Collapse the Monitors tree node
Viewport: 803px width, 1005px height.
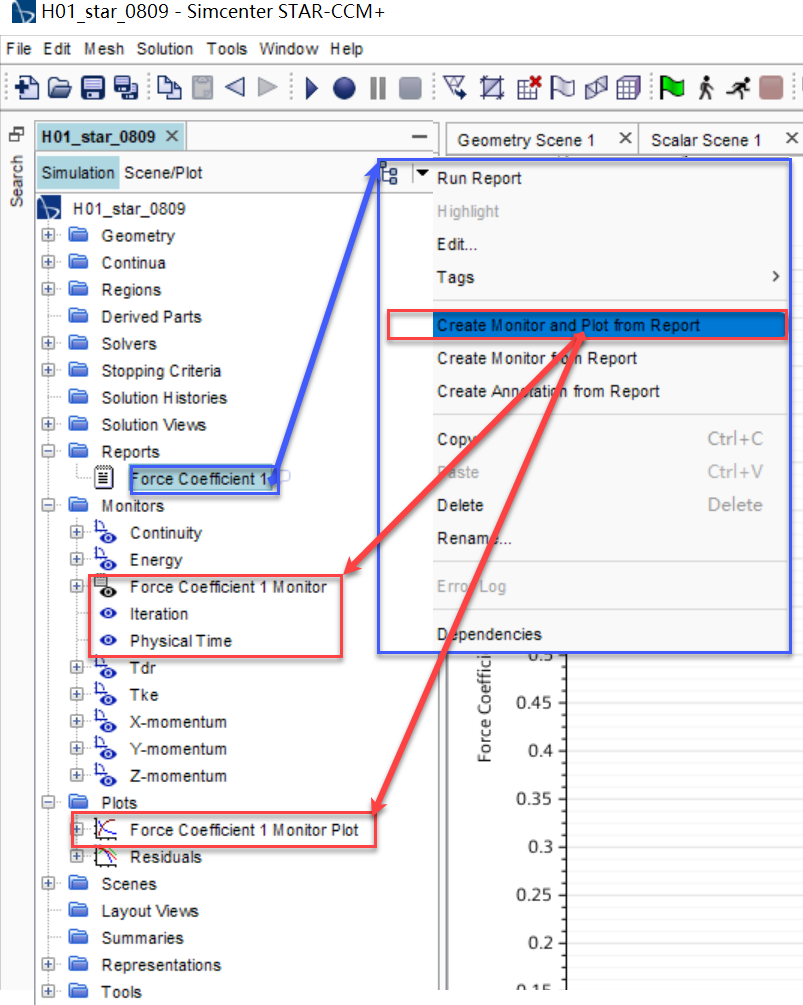[48, 505]
